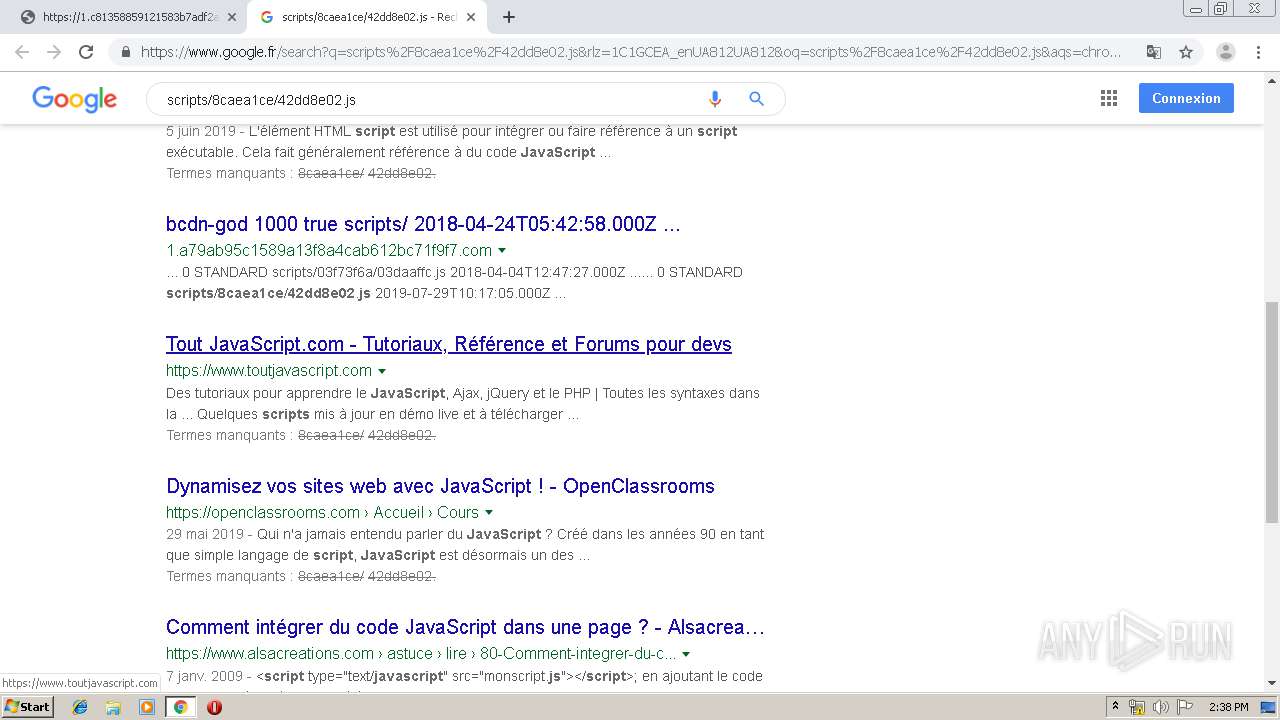Open the Chrome profile avatar
Screen dimensions: 1280x720
point(1225,52)
